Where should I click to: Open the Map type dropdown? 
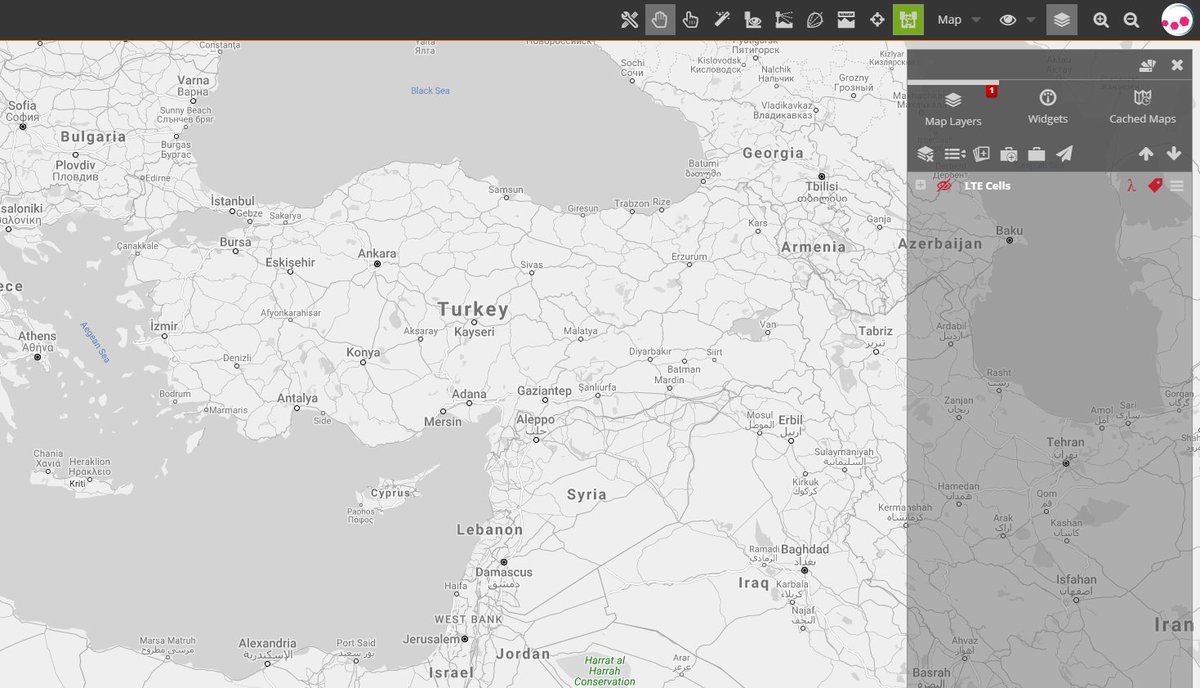pos(958,20)
